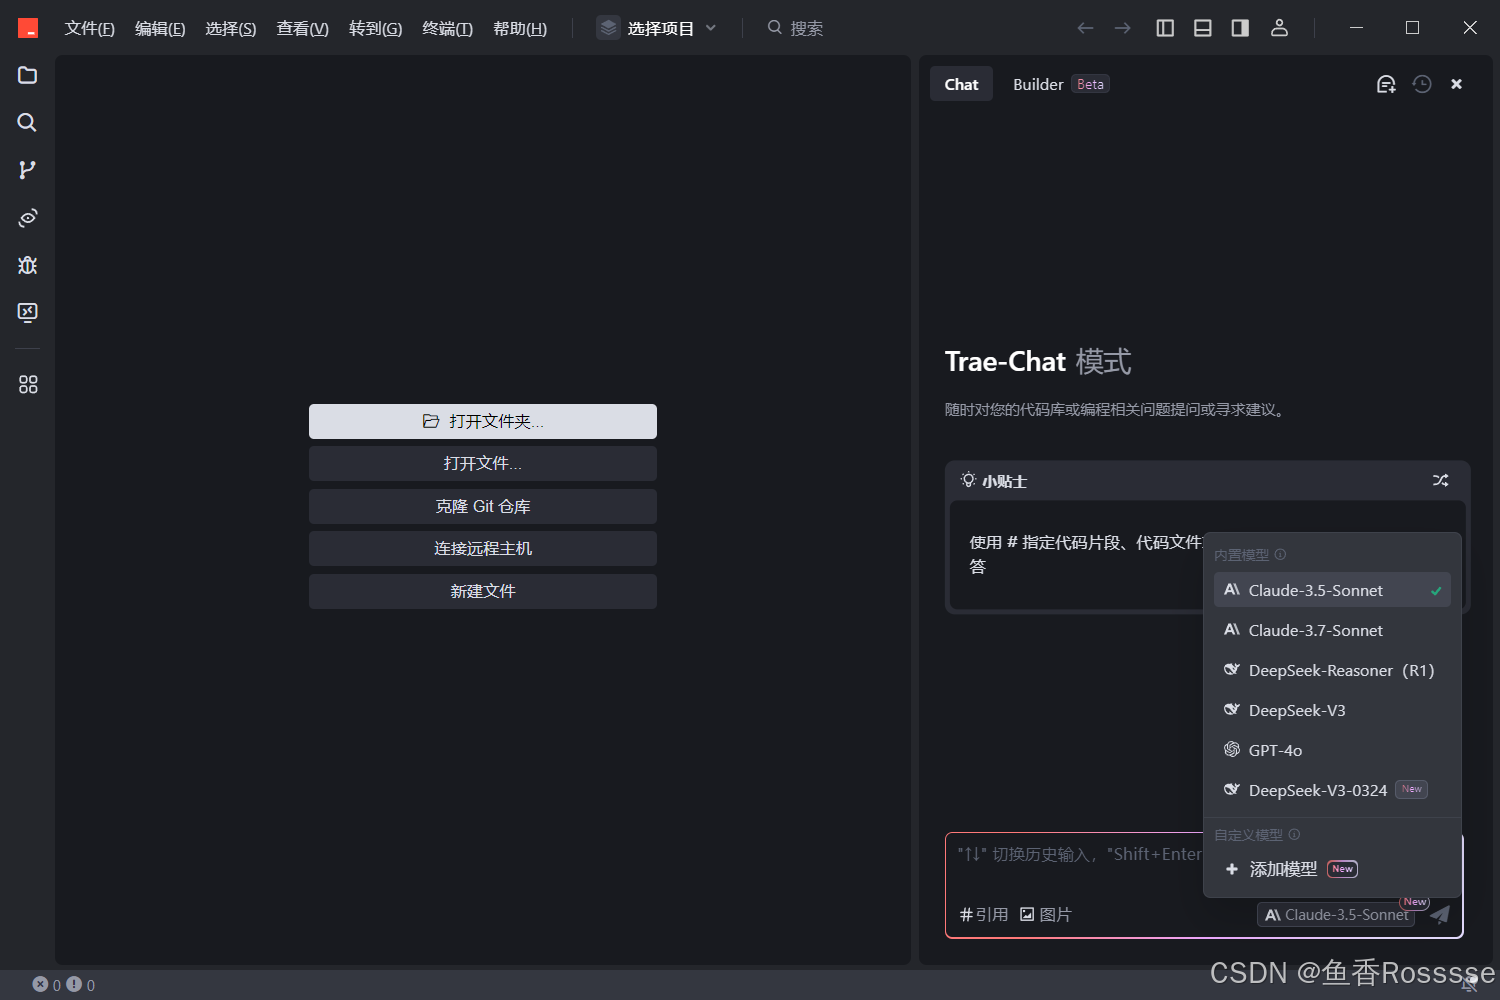Toggle the bottom panel layout icon

click(1203, 28)
